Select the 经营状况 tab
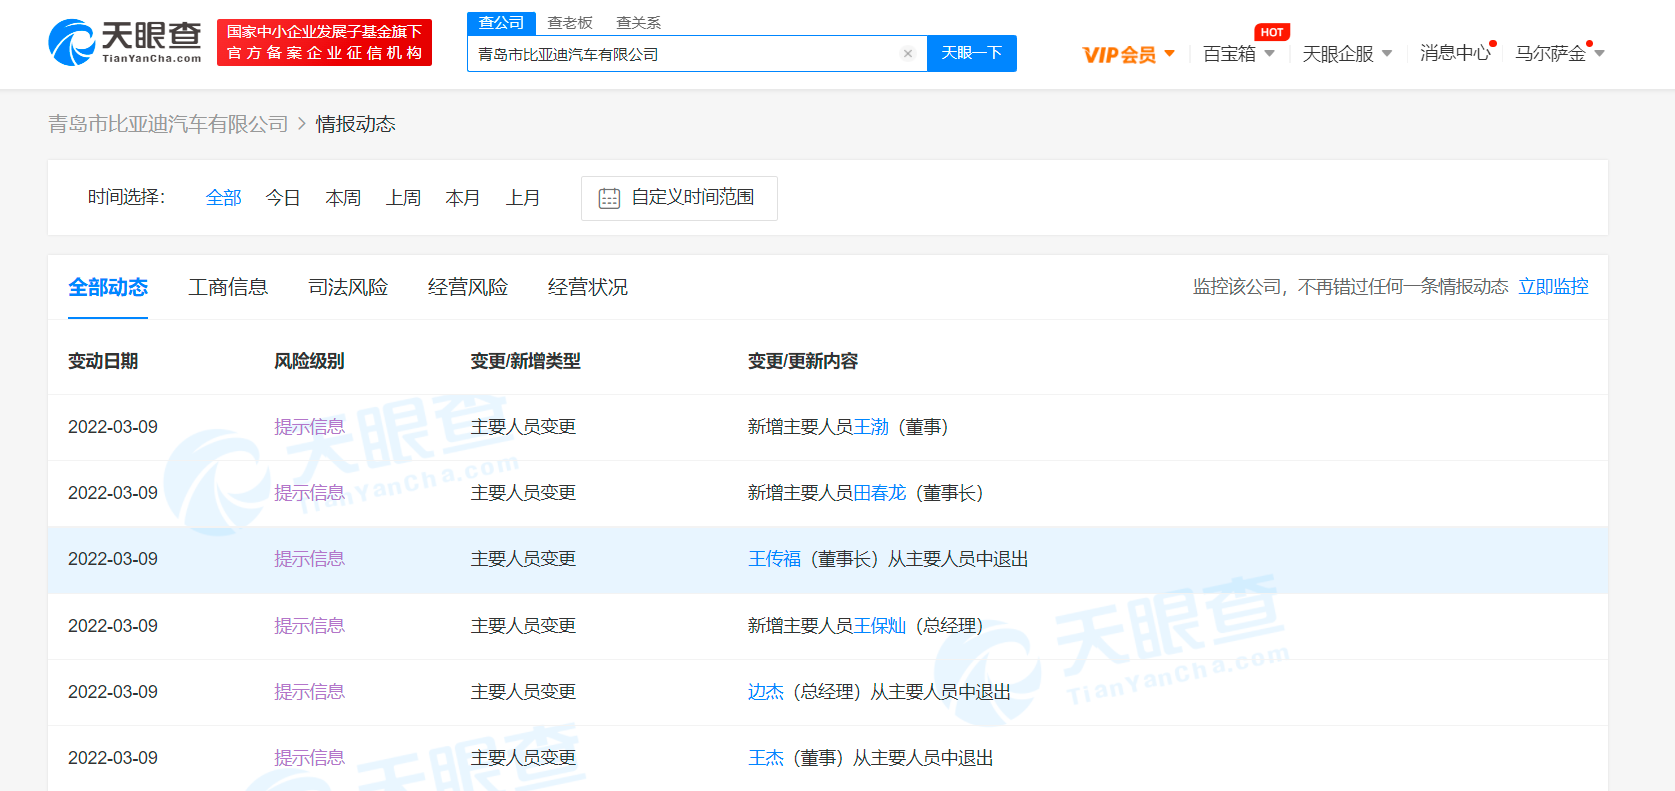 588,287
